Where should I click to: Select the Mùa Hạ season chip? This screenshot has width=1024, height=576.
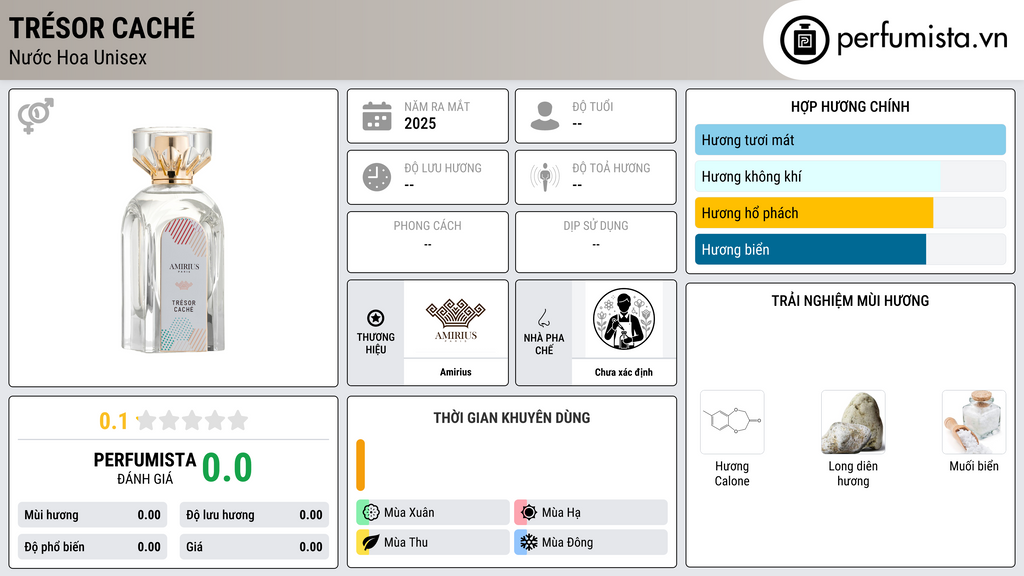[591, 513]
